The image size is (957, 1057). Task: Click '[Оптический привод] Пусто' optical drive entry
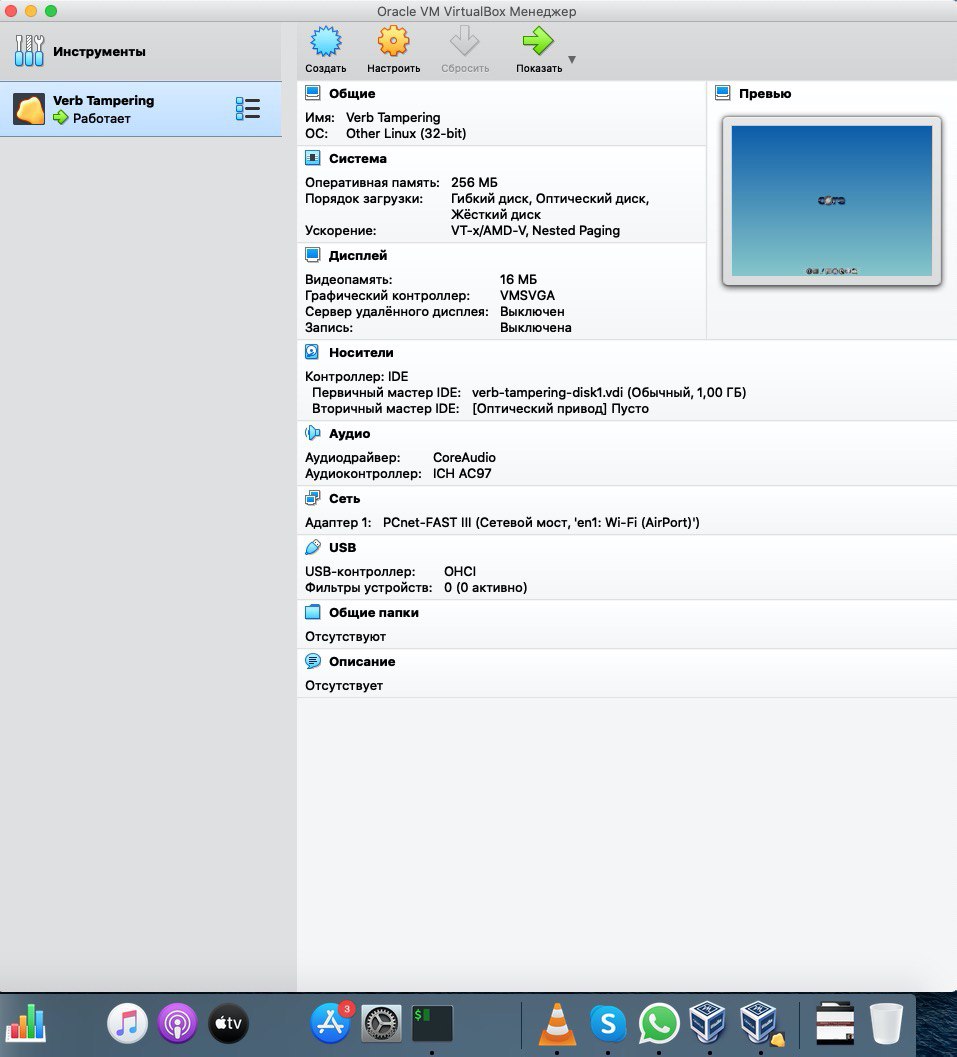[x=560, y=409]
